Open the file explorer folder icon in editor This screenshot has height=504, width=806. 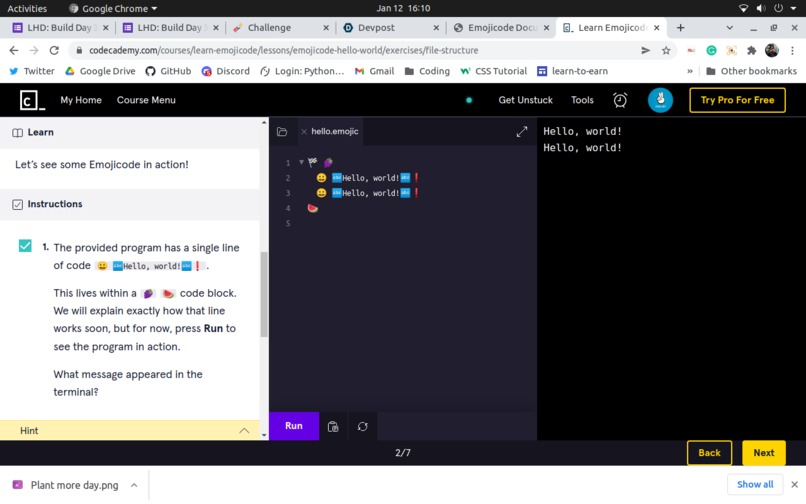[282, 132]
